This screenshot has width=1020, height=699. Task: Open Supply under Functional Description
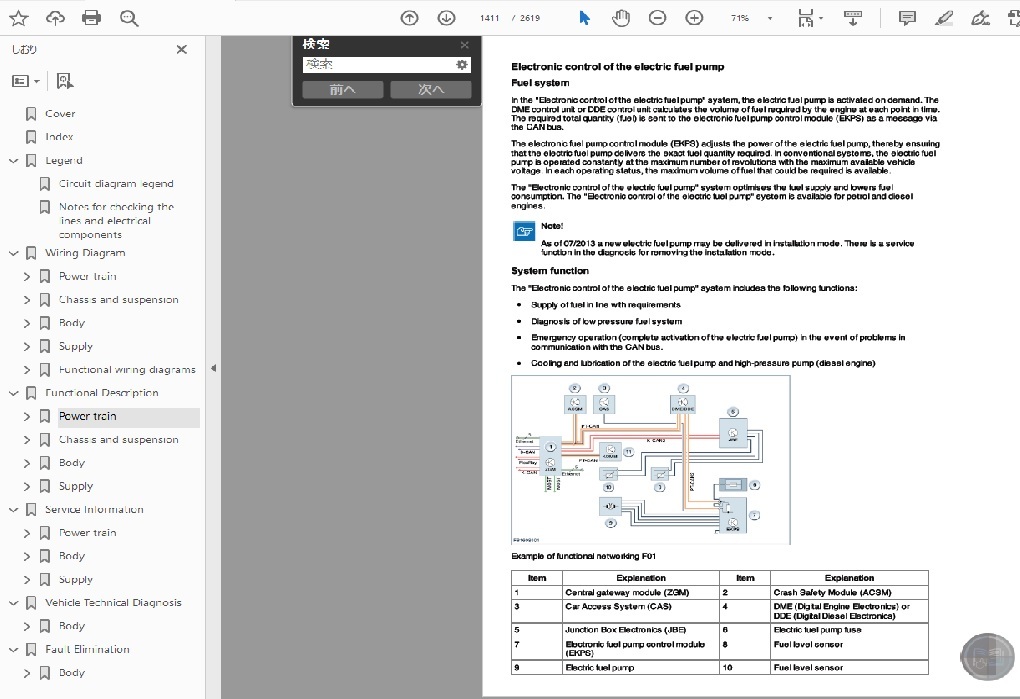coord(75,486)
